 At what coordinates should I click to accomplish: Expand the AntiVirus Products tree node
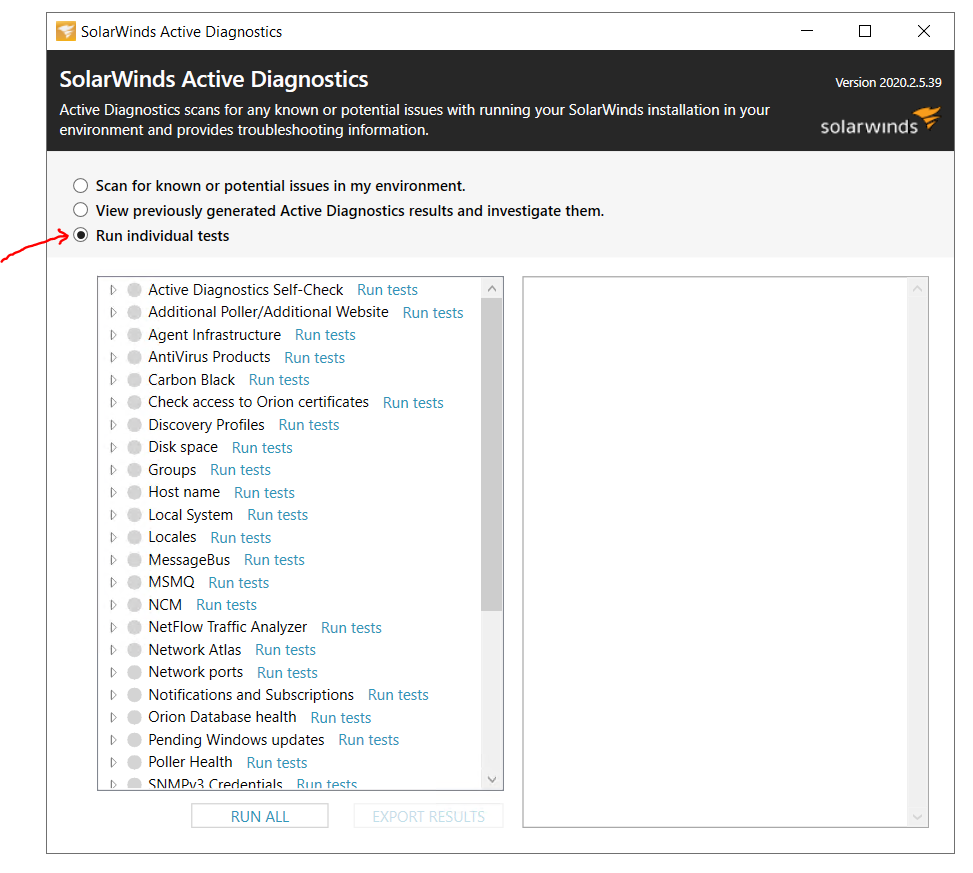(x=113, y=357)
